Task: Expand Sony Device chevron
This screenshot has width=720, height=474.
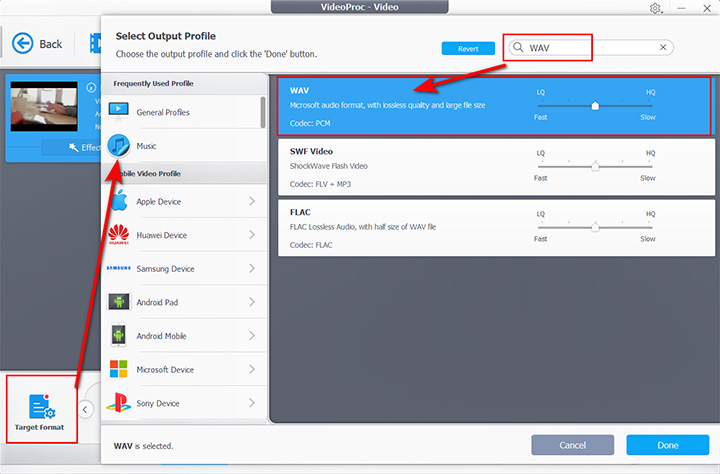Action: (x=252, y=403)
